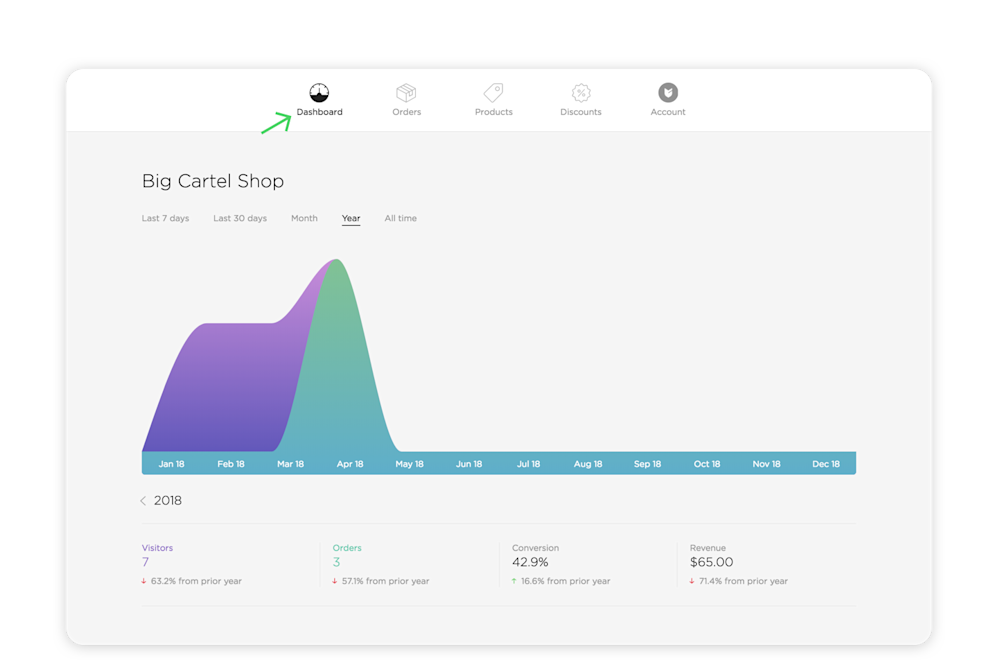Viewport: 998px width, 667px height.
Task: Click the Dec 18 axis label
Action: coord(826,464)
